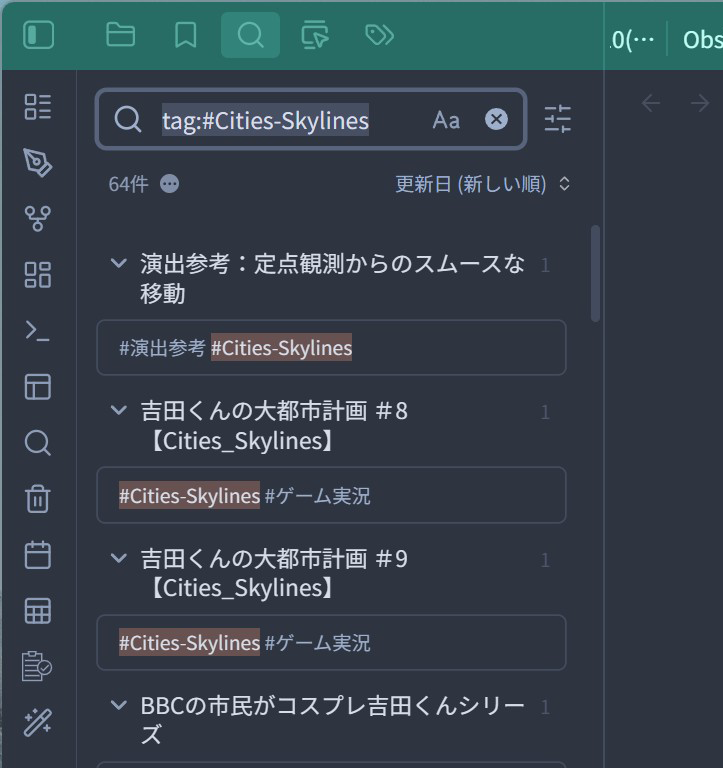This screenshot has width=723, height=768.
Task: Open the tags panel icon
Action: [379, 36]
